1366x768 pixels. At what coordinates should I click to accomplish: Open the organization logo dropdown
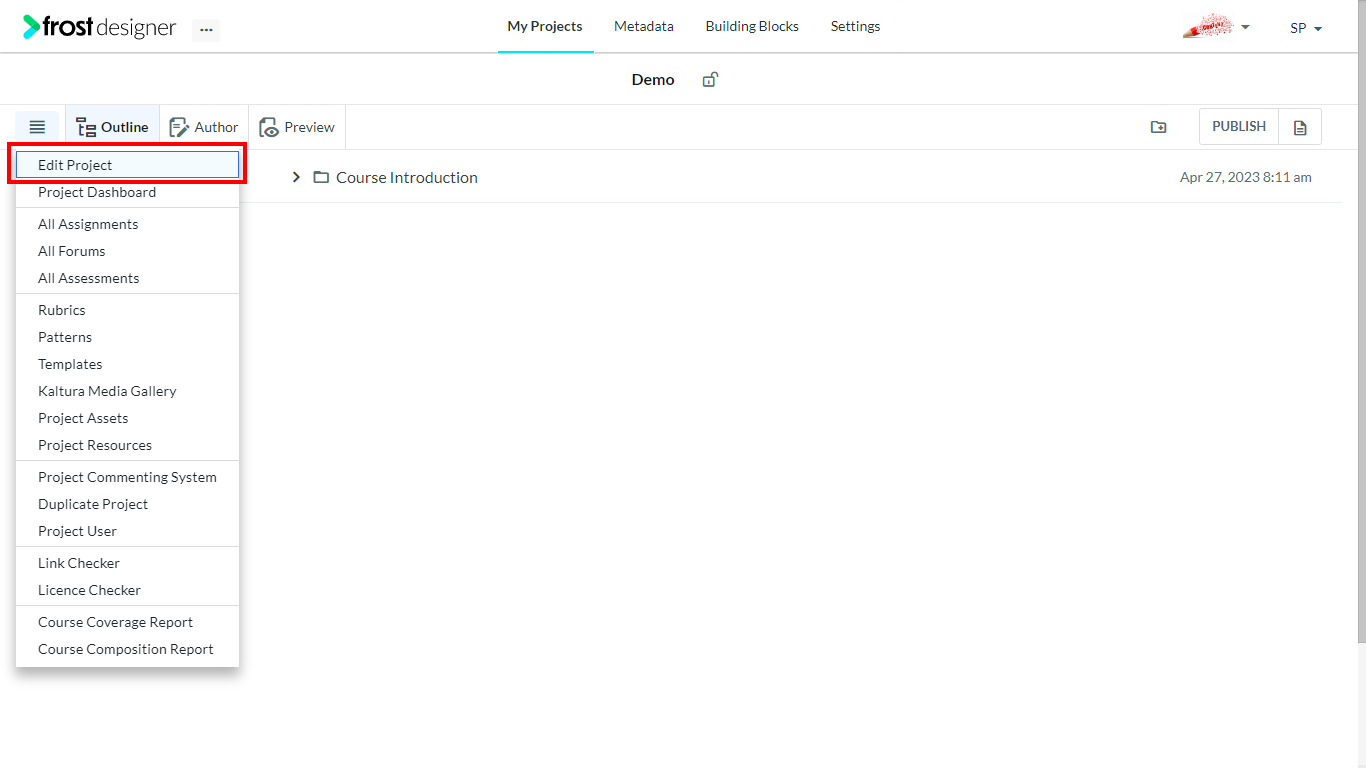click(x=1216, y=27)
